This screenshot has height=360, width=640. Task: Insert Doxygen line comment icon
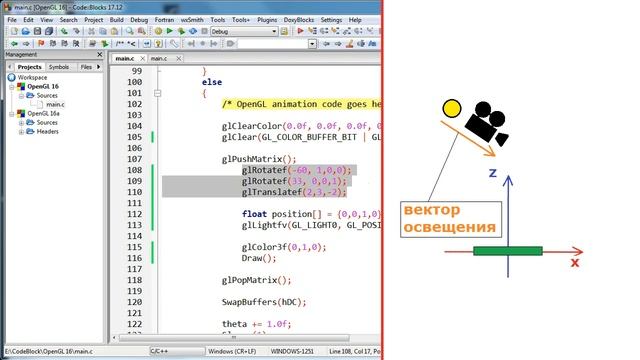click(131, 43)
